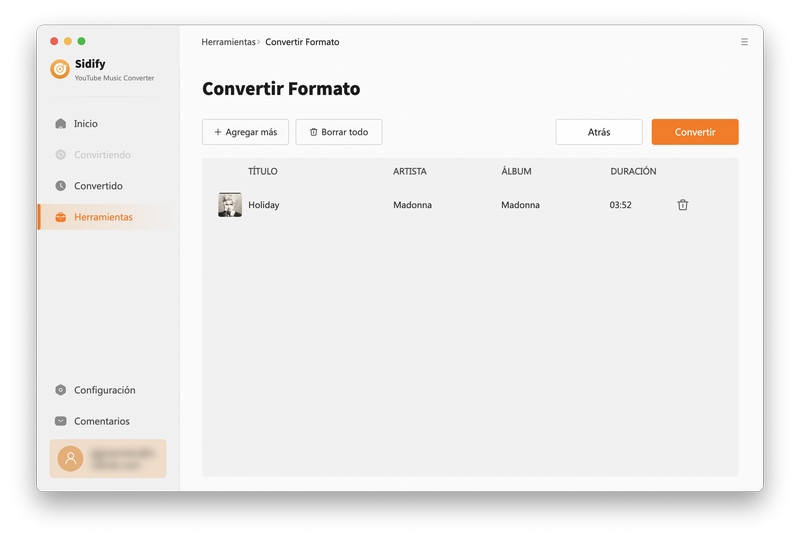Image resolution: width=800 pixels, height=540 pixels.
Task: Open Comentarios feedback
Action: click(92, 421)
